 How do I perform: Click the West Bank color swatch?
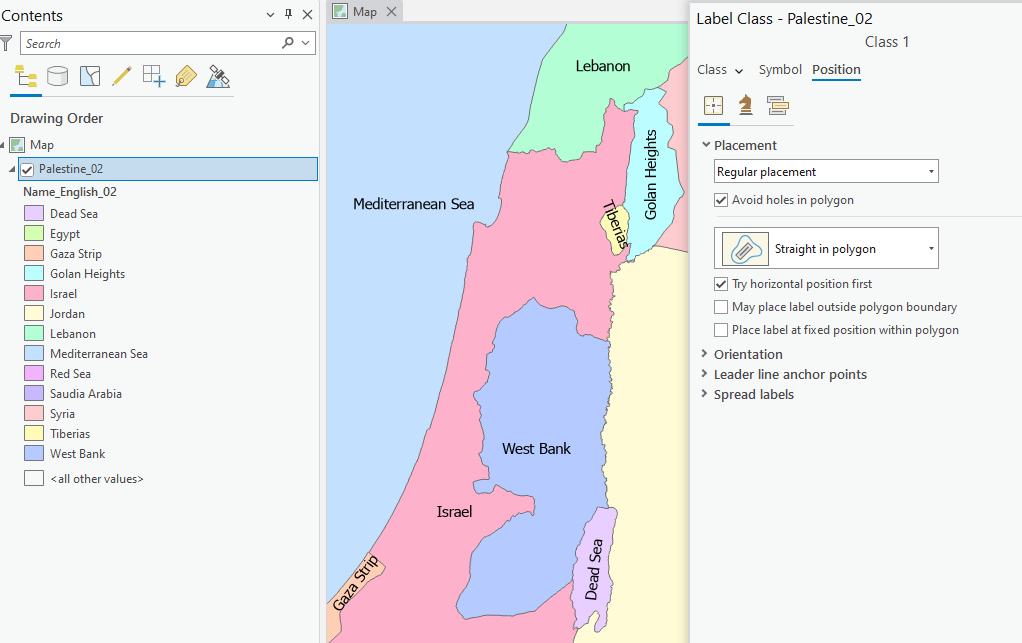(33, 453)
